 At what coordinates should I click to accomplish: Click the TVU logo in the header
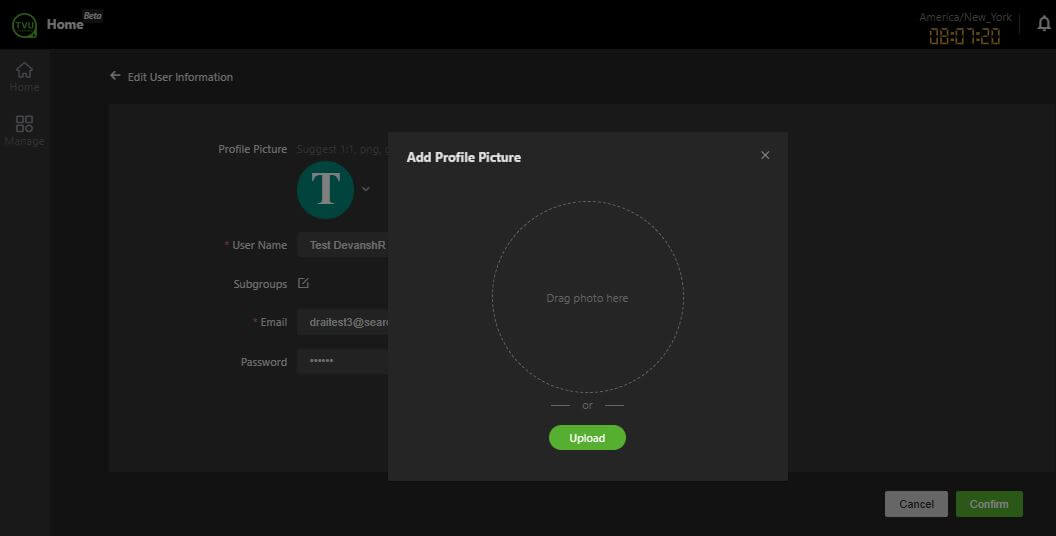[x=23, y=25]
